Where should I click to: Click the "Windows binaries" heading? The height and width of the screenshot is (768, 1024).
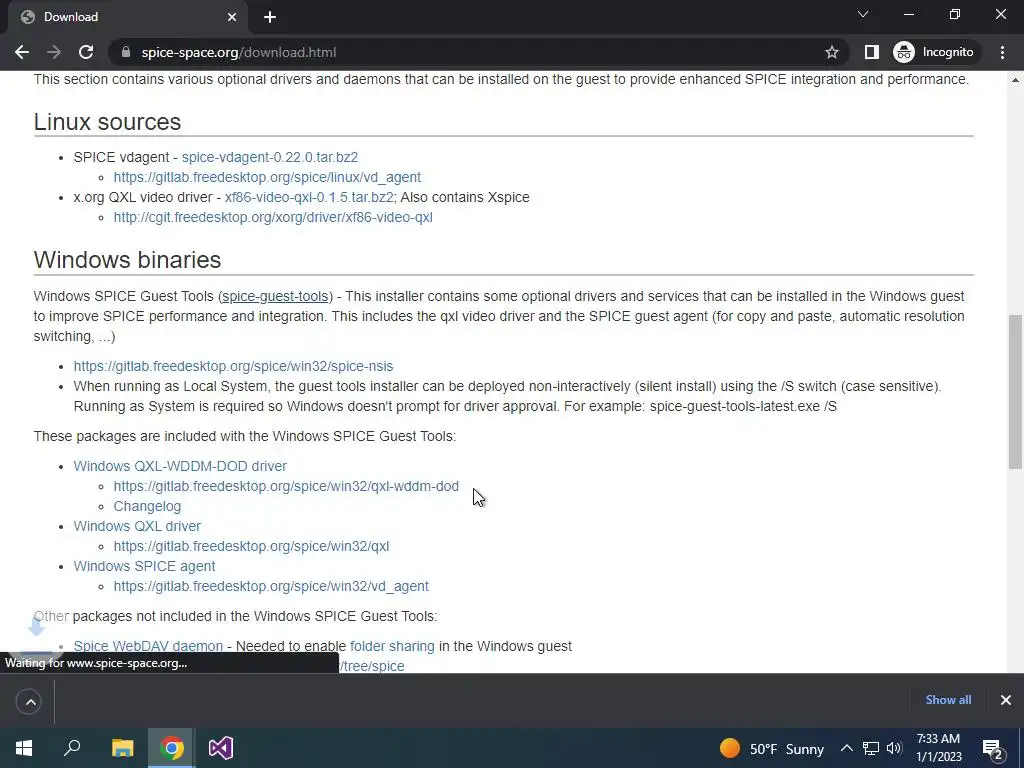[x=127, y=260]
